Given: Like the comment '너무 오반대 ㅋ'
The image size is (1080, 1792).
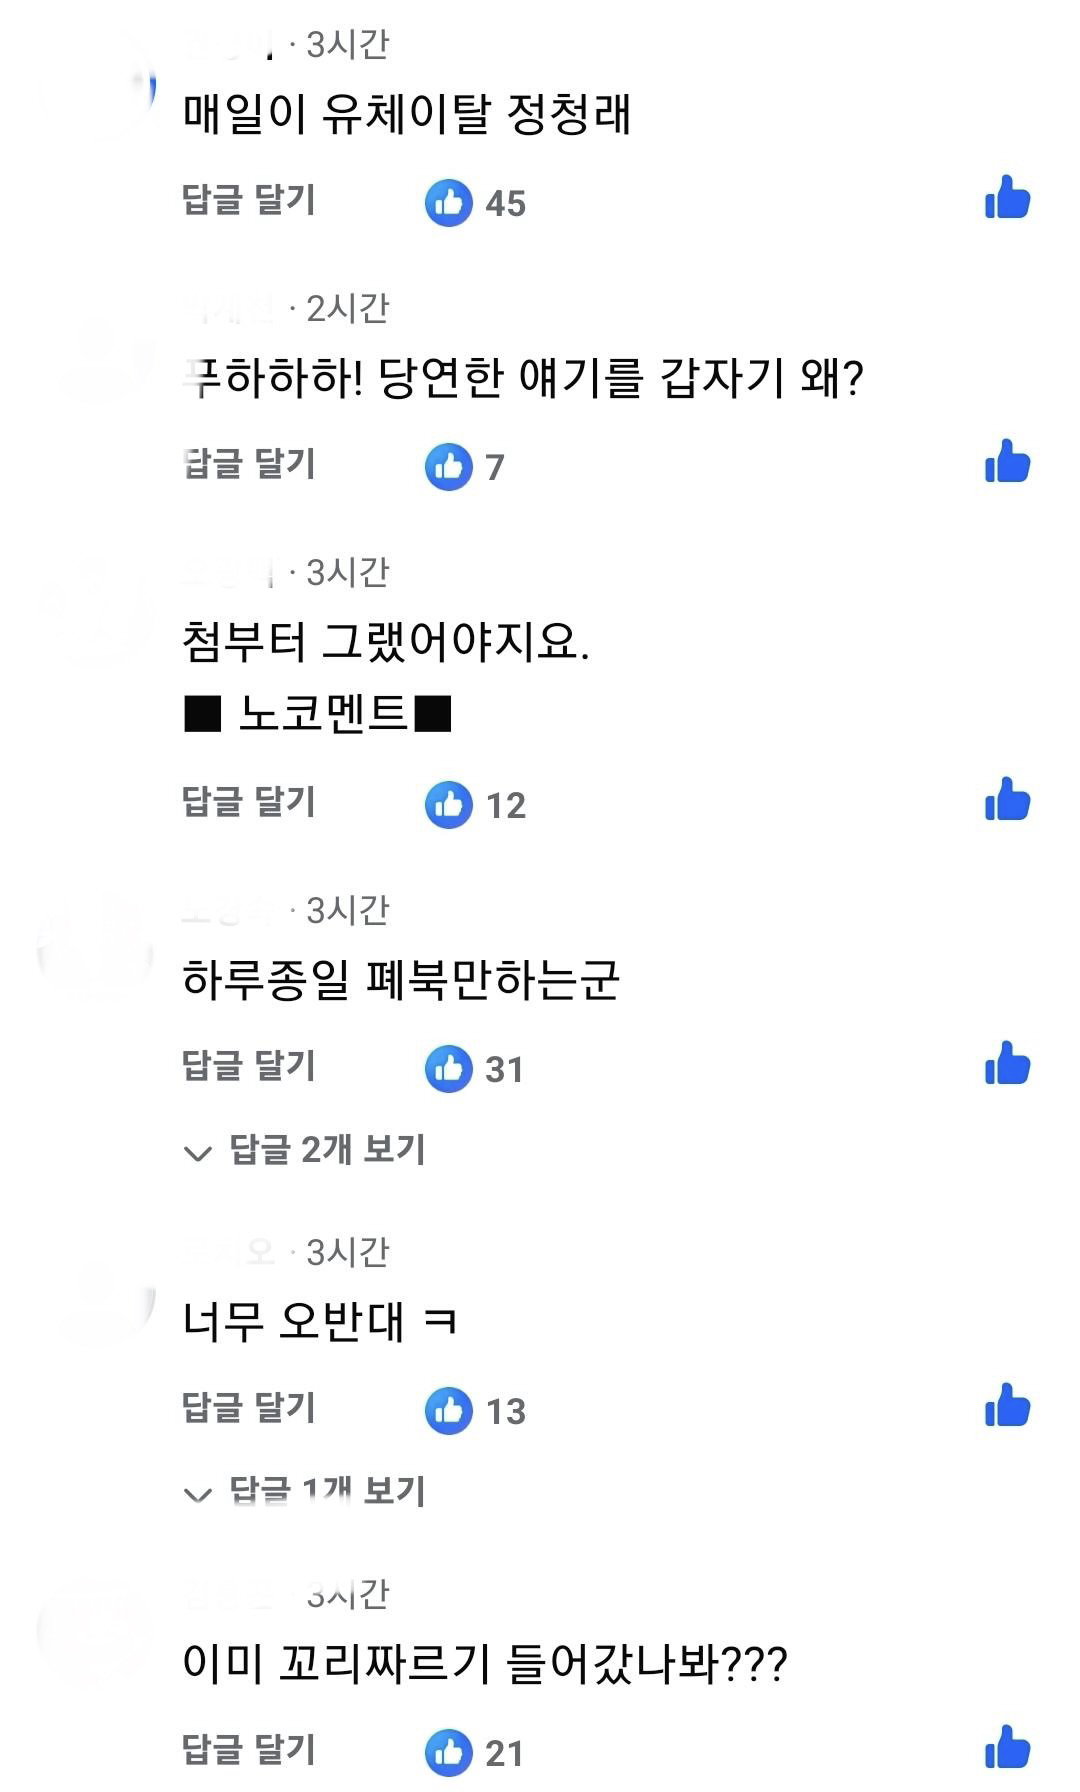Looking at the screenshot, I should click(x=1007, y=1406).
